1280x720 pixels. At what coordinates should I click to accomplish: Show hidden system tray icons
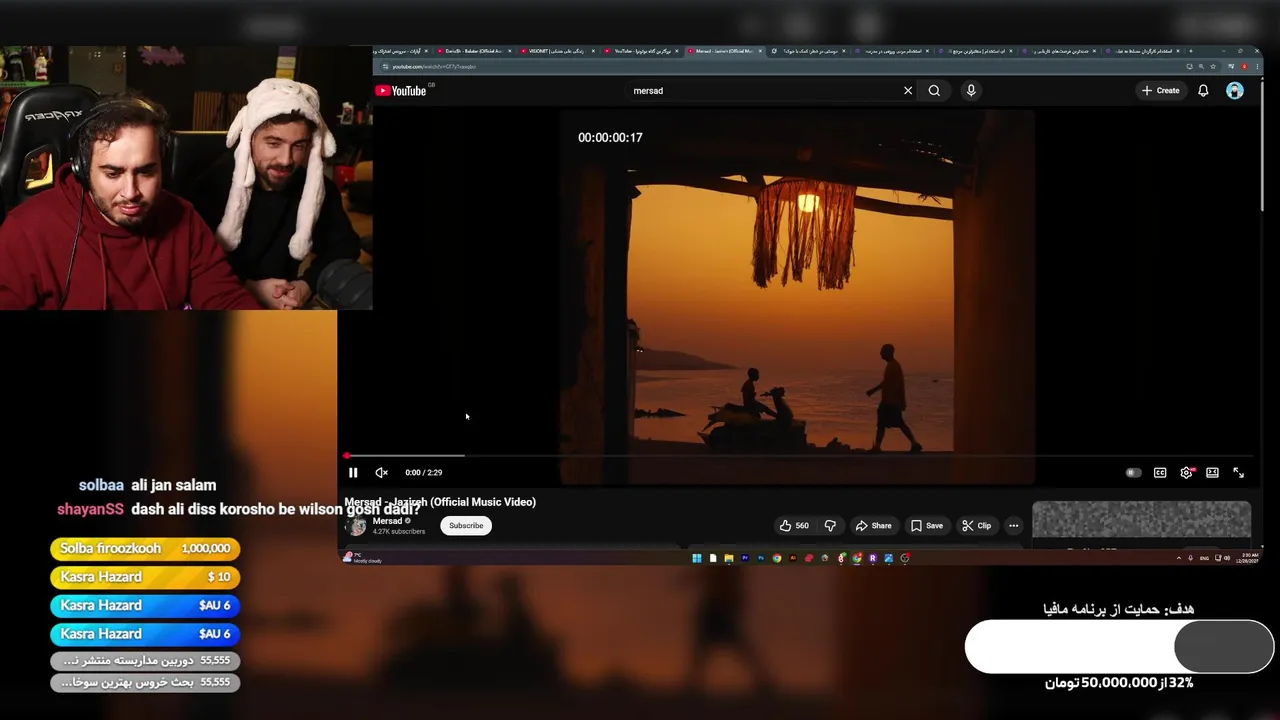[1178, 558]
